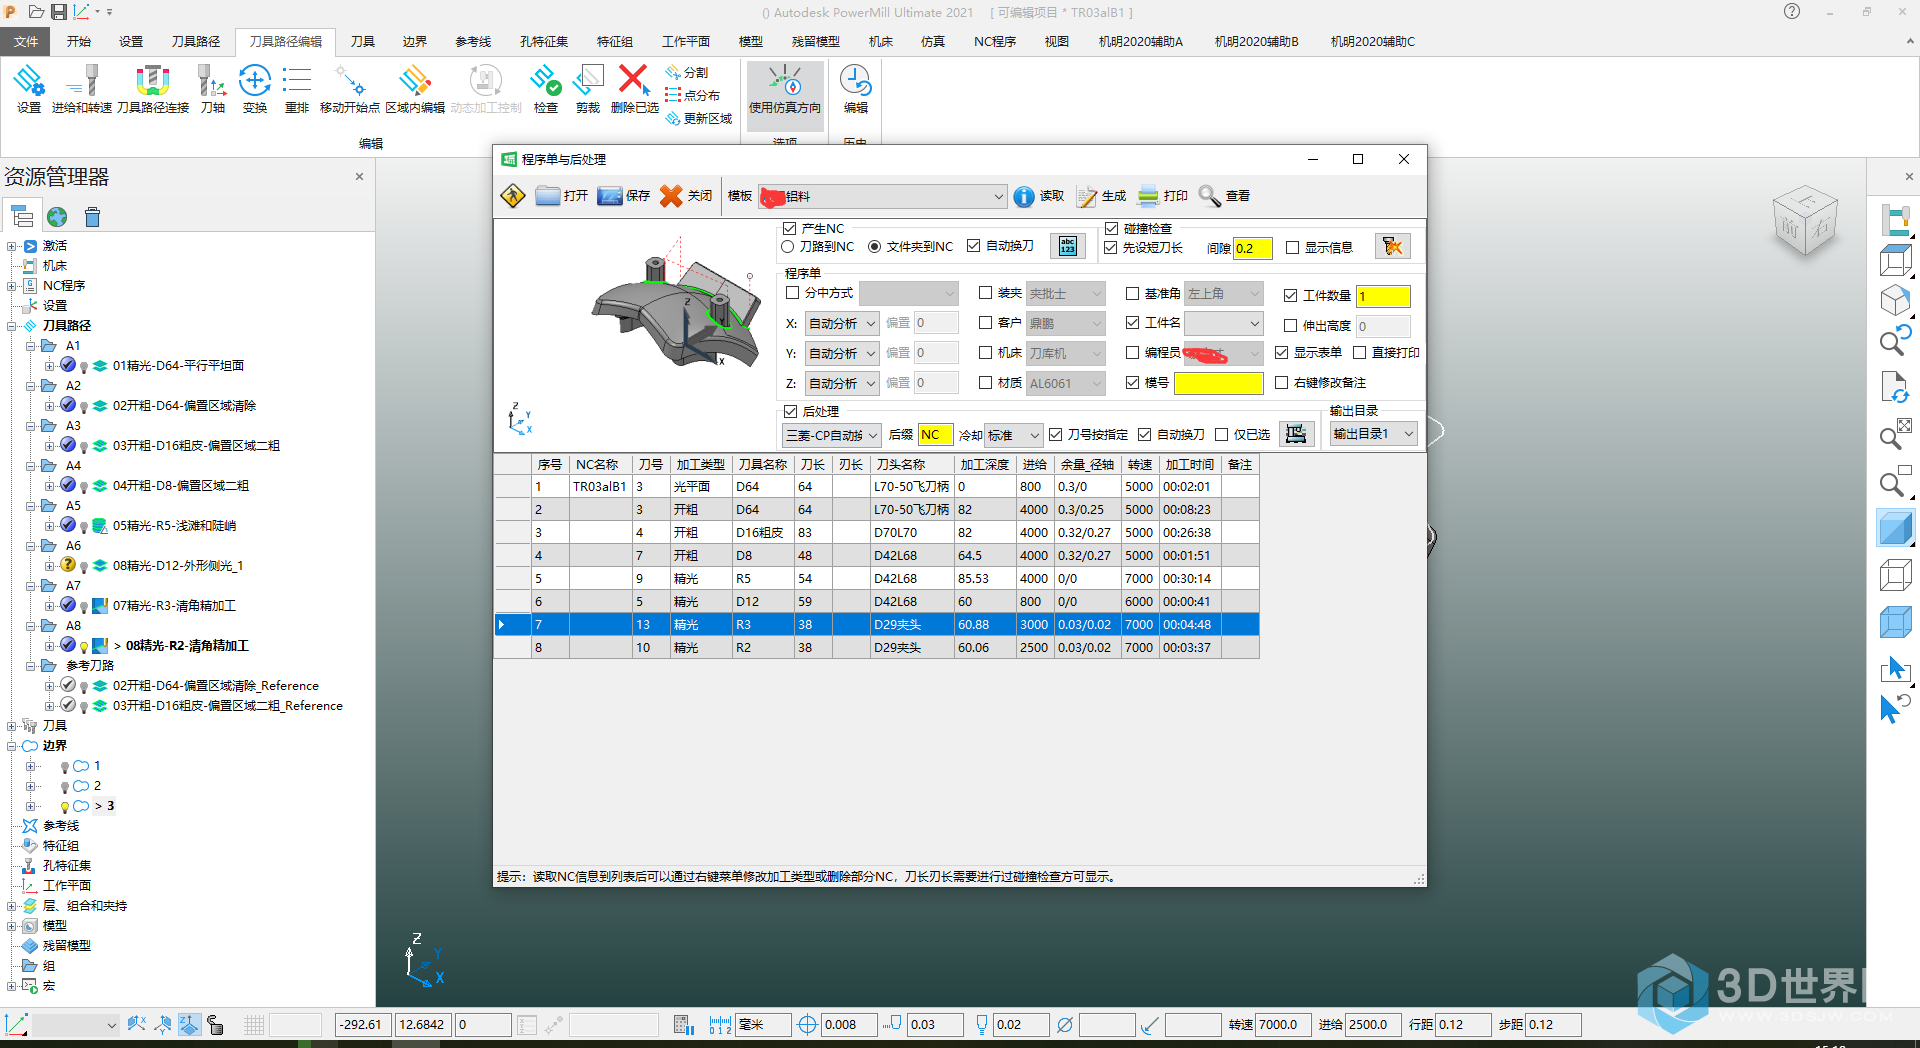Switch to the 仿真 ribbon tab

932,41
